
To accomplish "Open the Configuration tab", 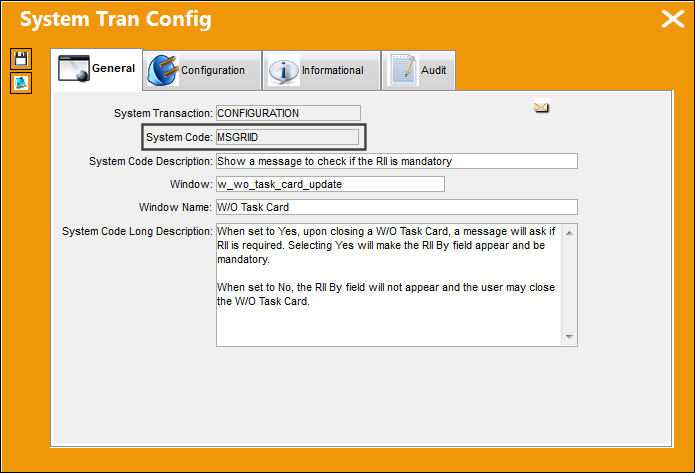I will (202, 70).
